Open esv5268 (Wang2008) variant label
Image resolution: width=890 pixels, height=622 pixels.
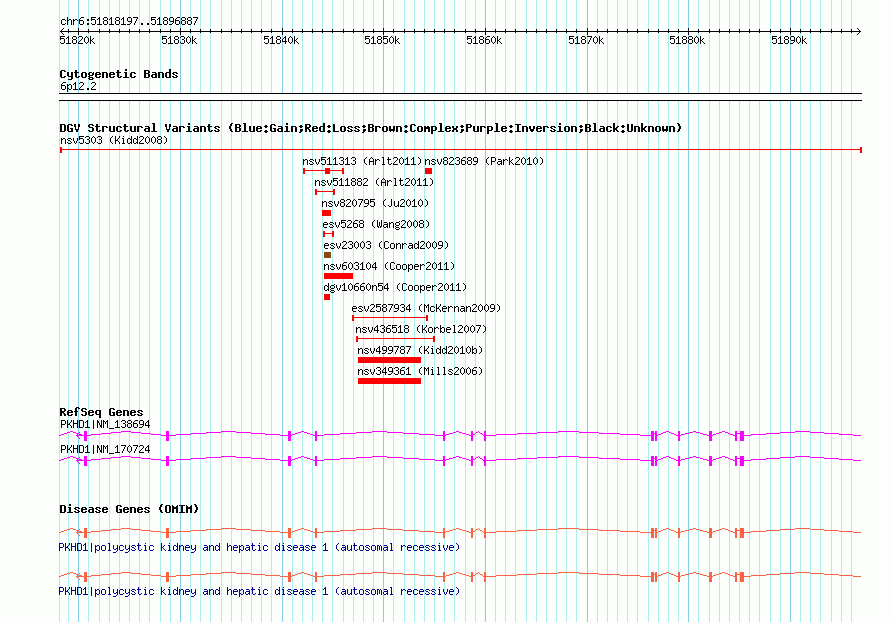point(376,224)
